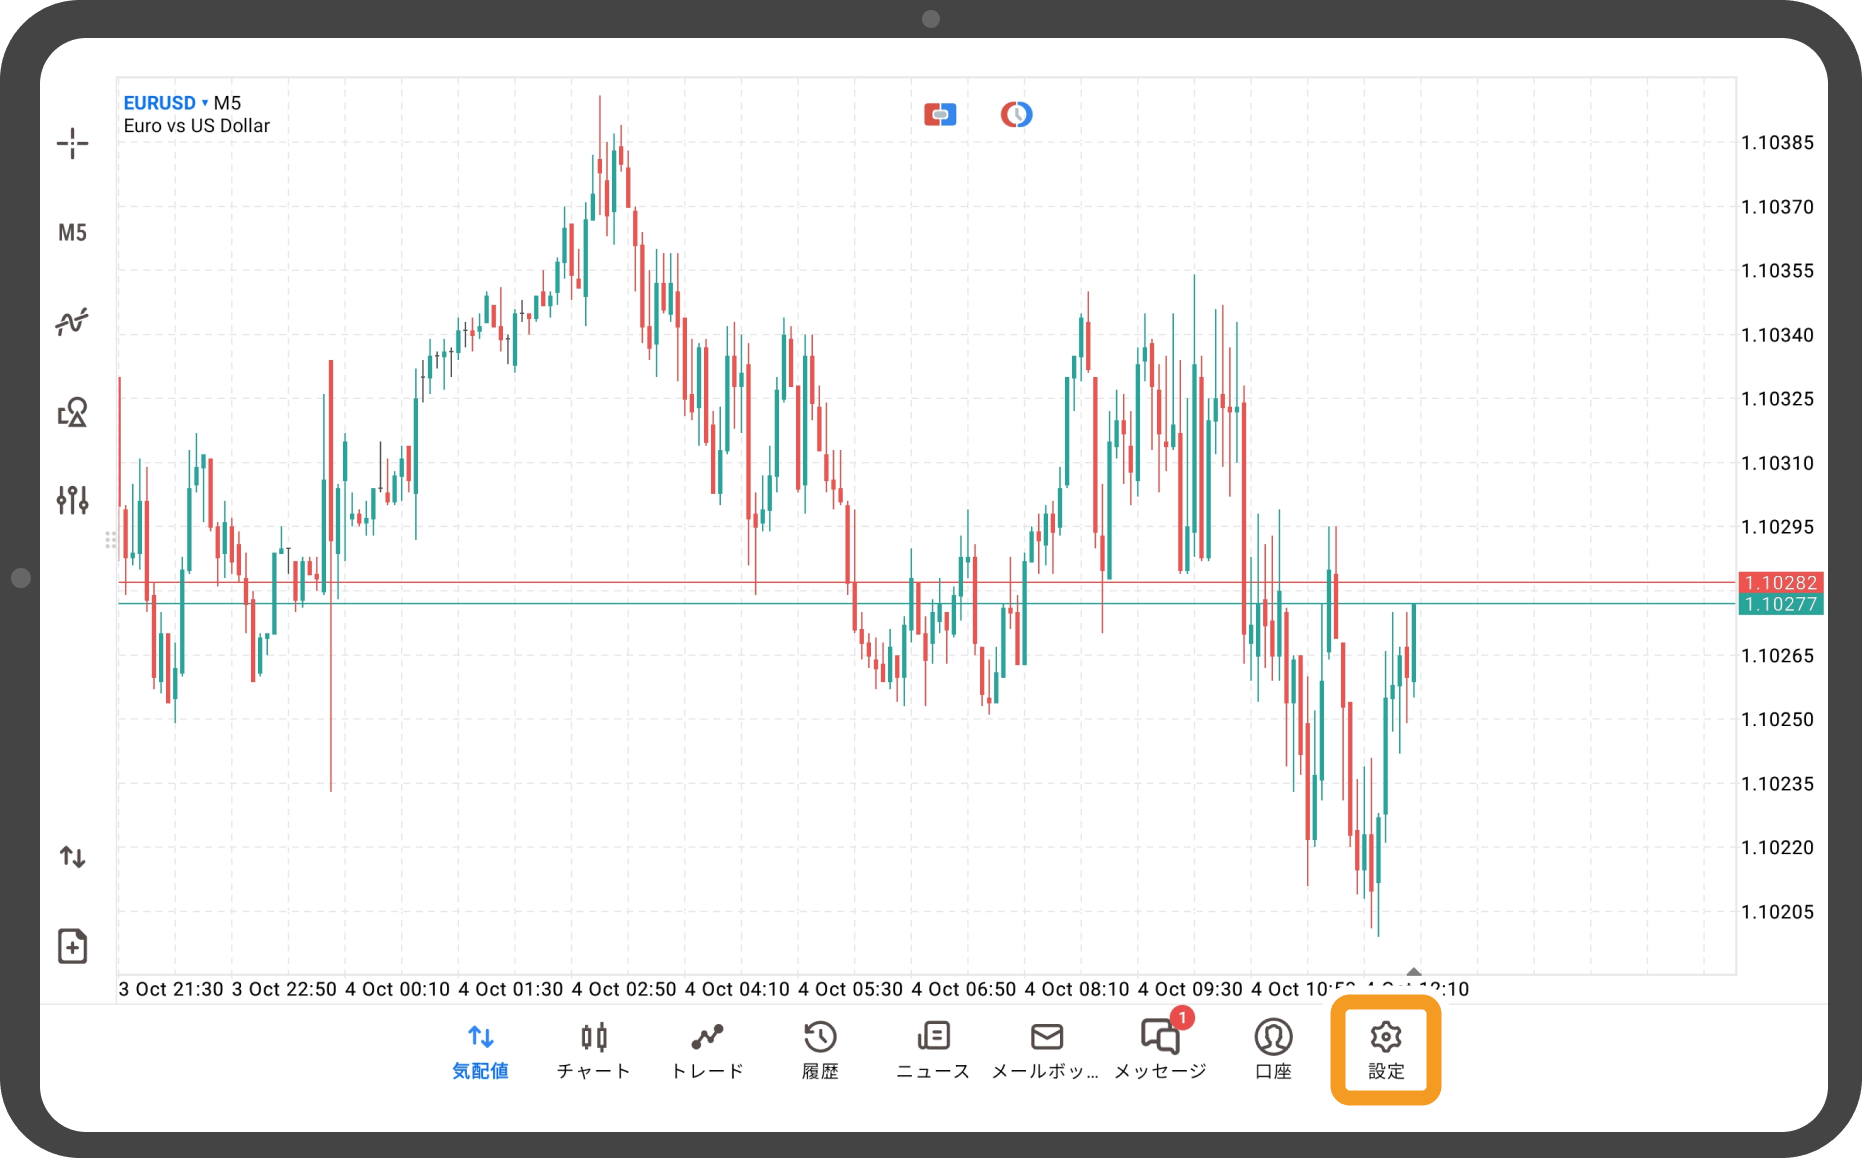Screen dimensions: 1862x1158
Task: Switch to the チャート tab
Action: click(x=593, y=1050)
